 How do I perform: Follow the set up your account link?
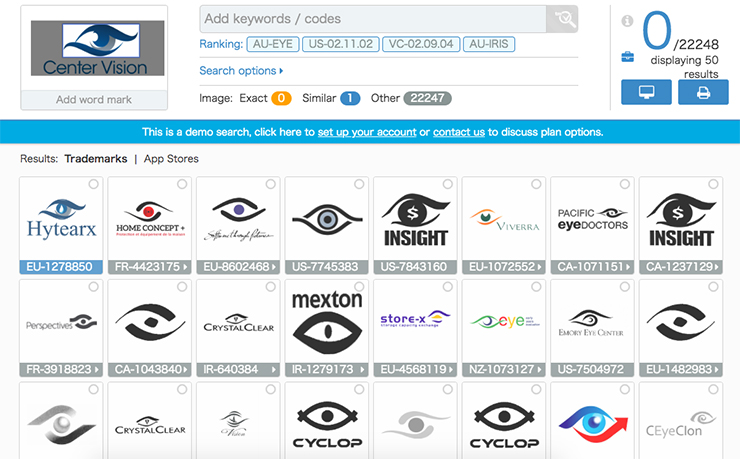pos(367,132)
